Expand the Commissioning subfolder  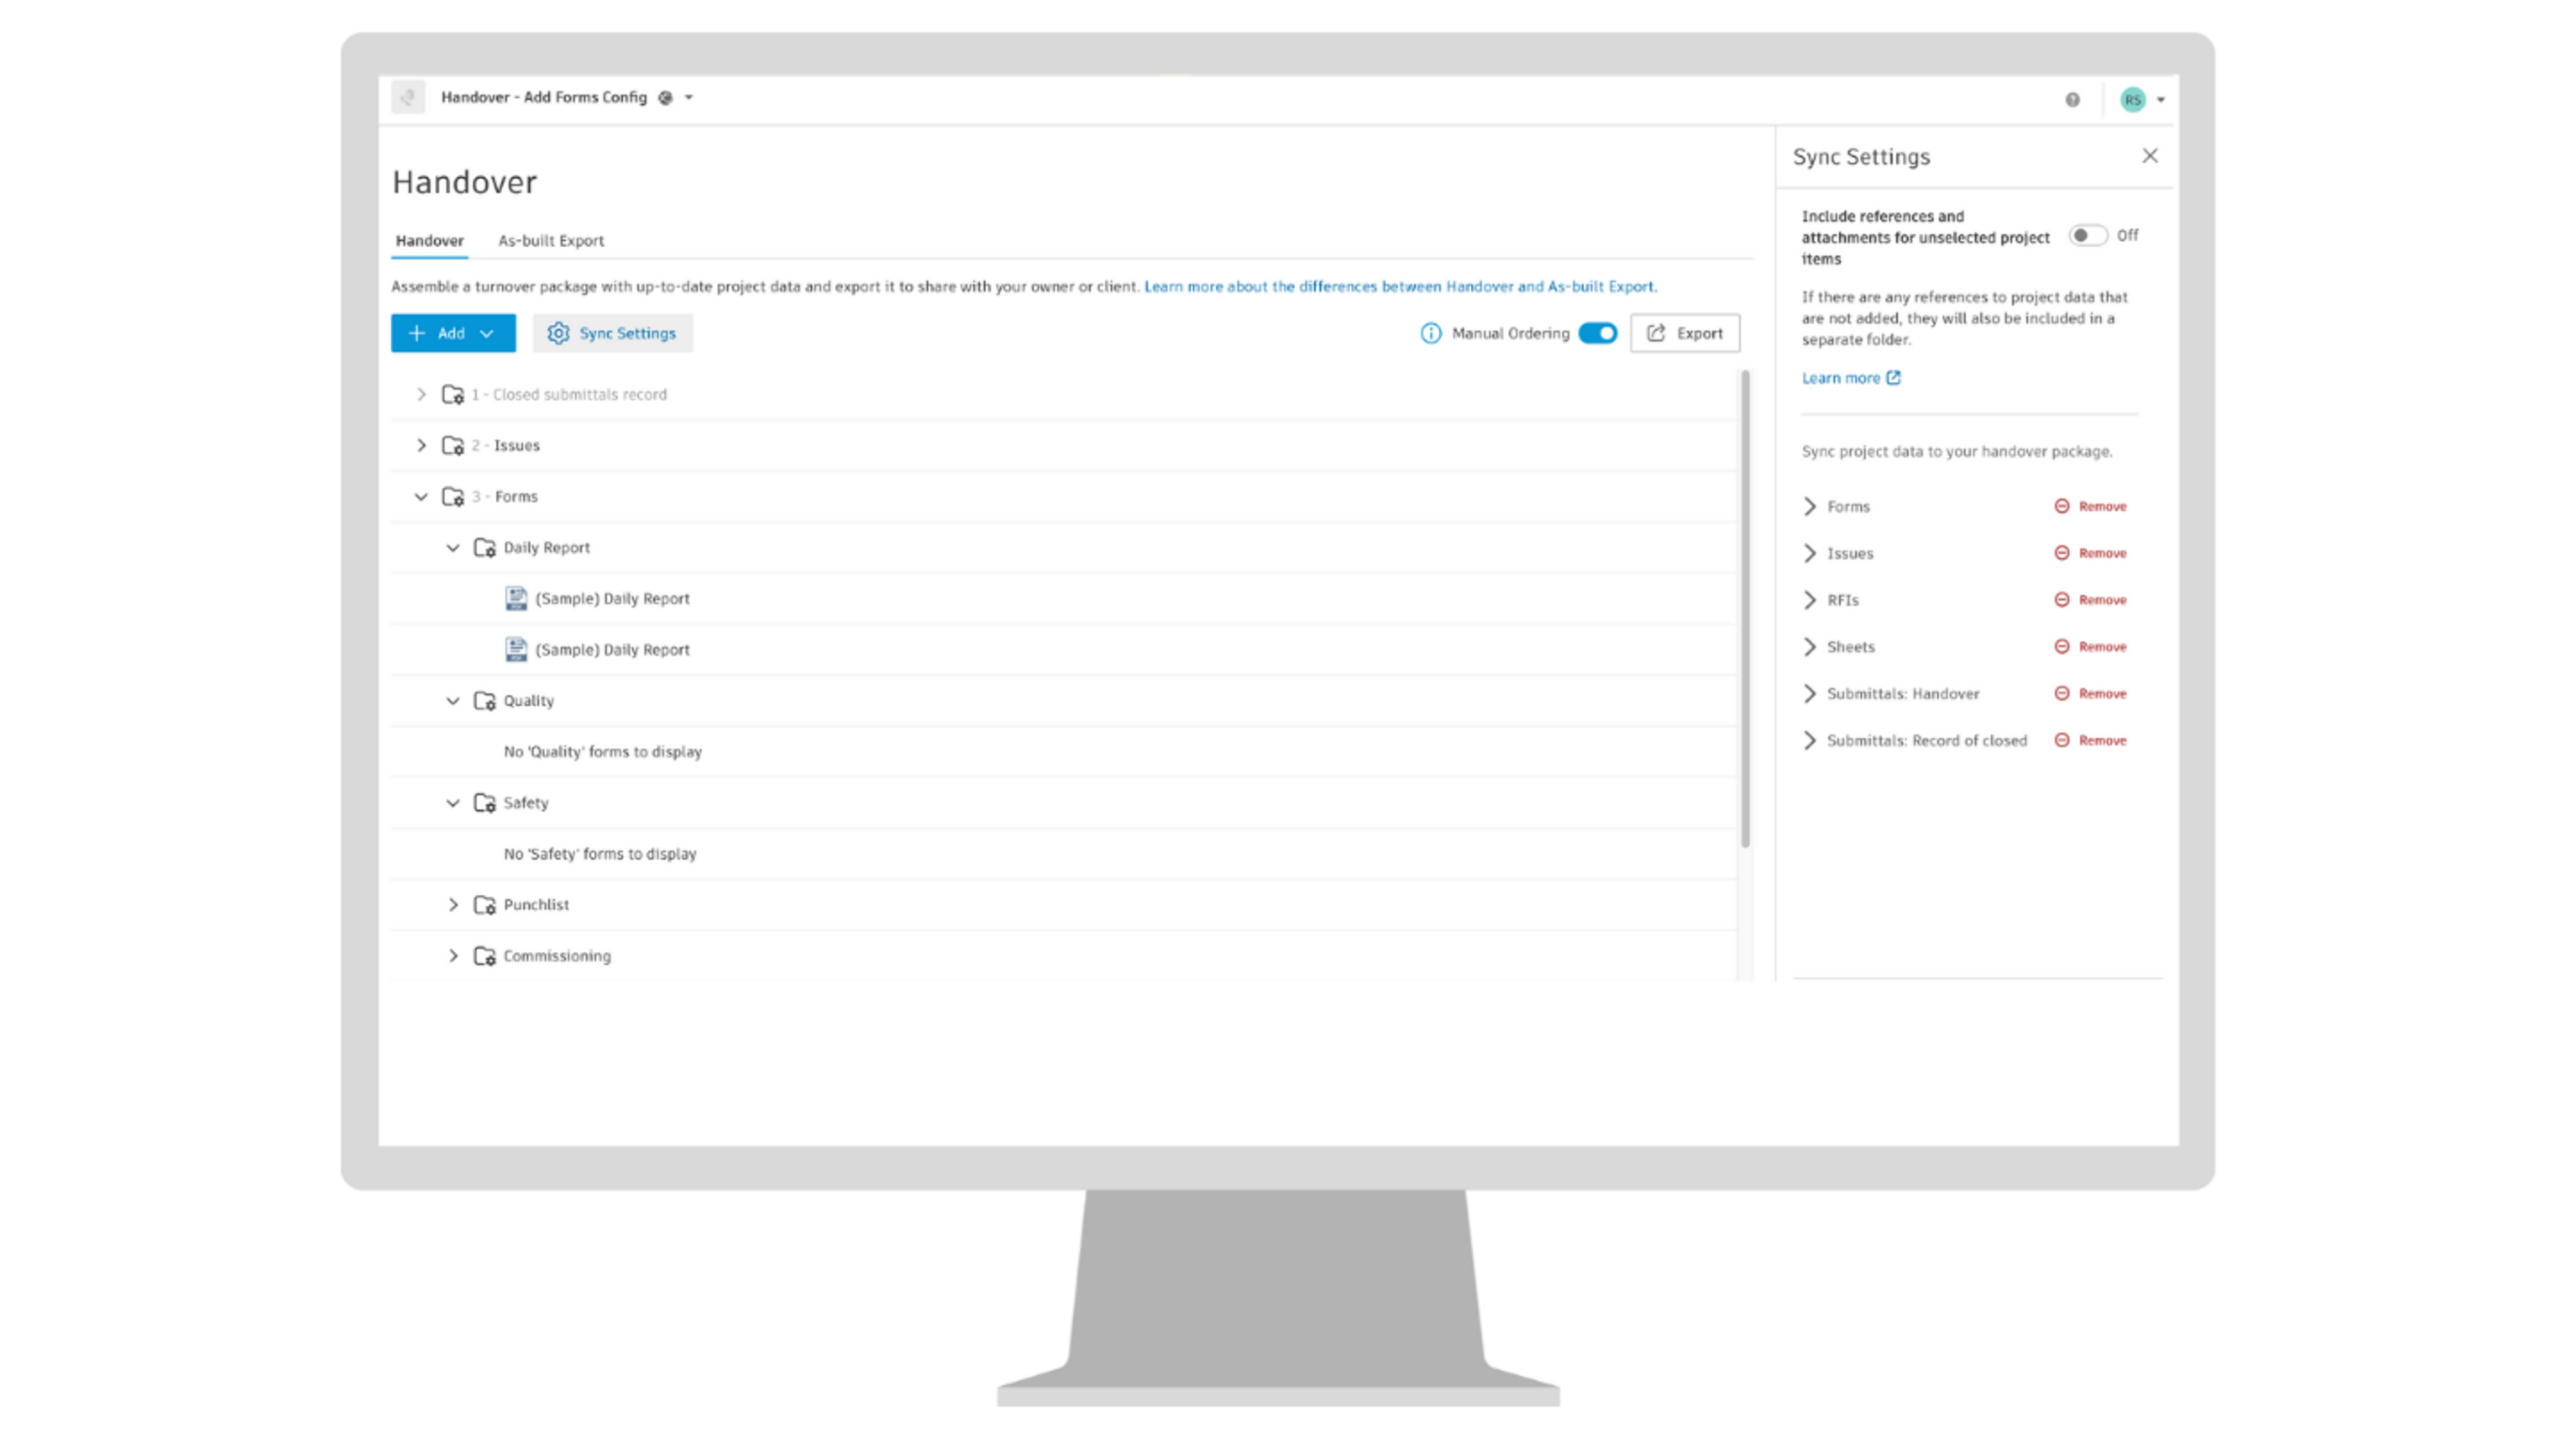point(453,955)
